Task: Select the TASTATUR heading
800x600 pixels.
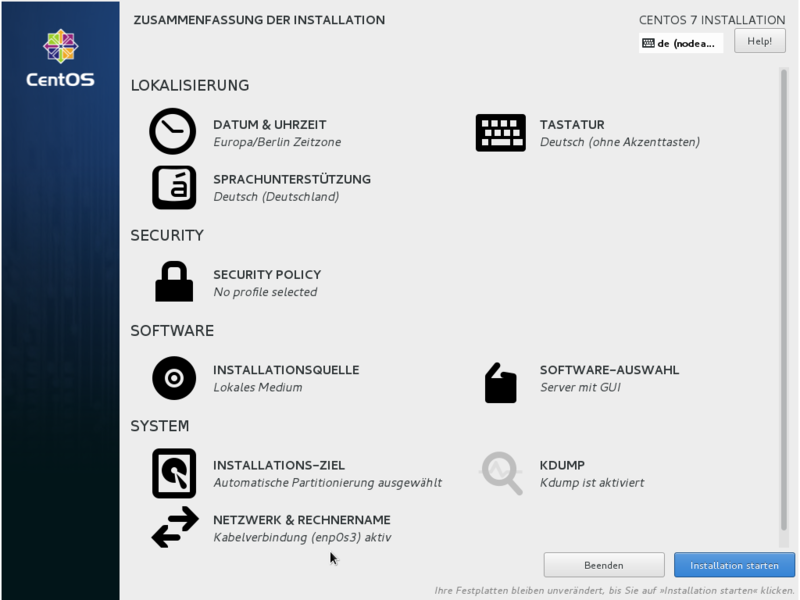Action: 572,124
